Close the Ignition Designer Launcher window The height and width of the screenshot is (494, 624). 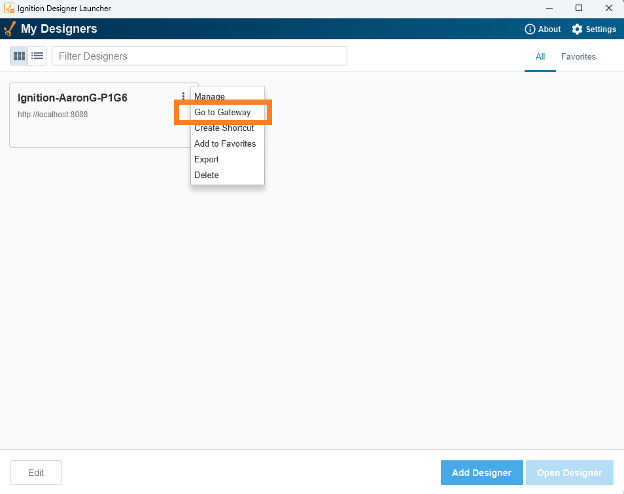tap(608, 8)
